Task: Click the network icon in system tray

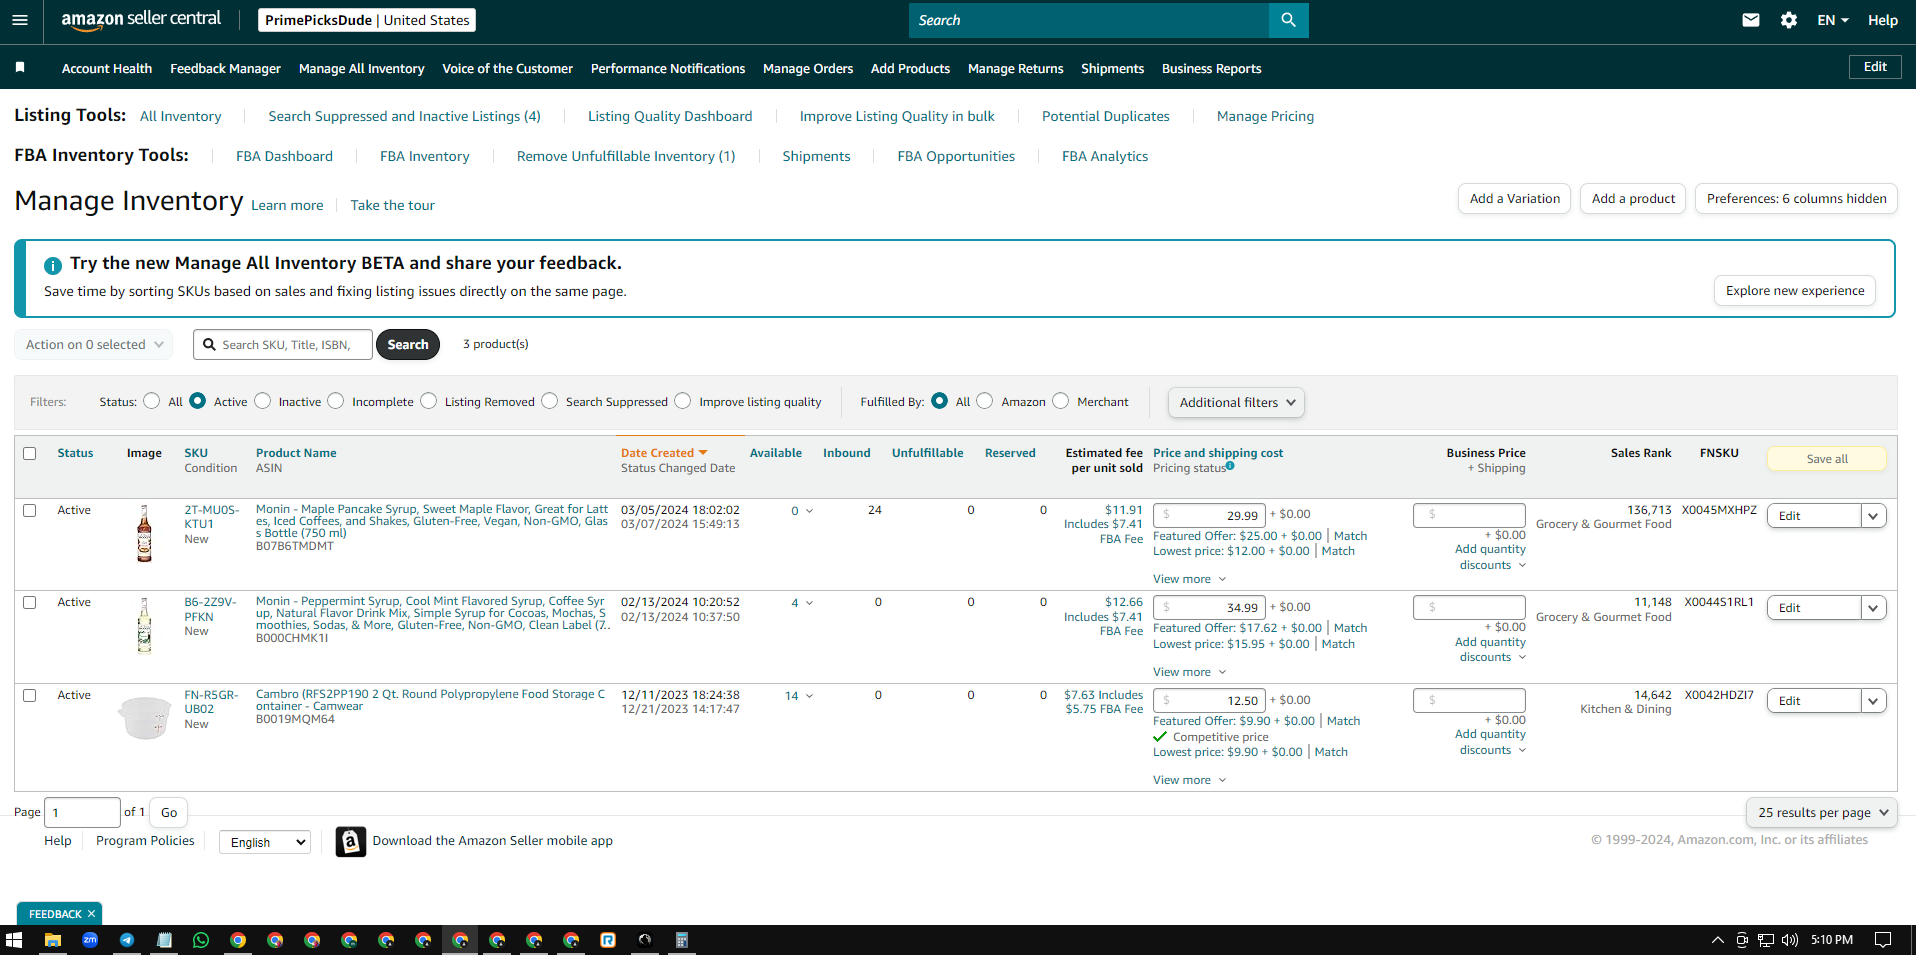Action: (1766, 940)
